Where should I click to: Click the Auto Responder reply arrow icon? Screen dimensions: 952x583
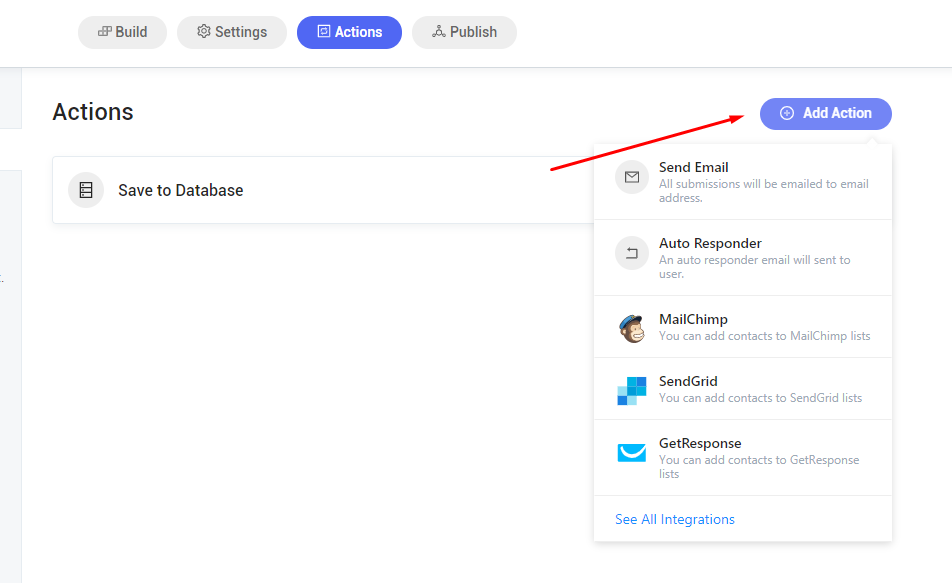pos(632,253)
